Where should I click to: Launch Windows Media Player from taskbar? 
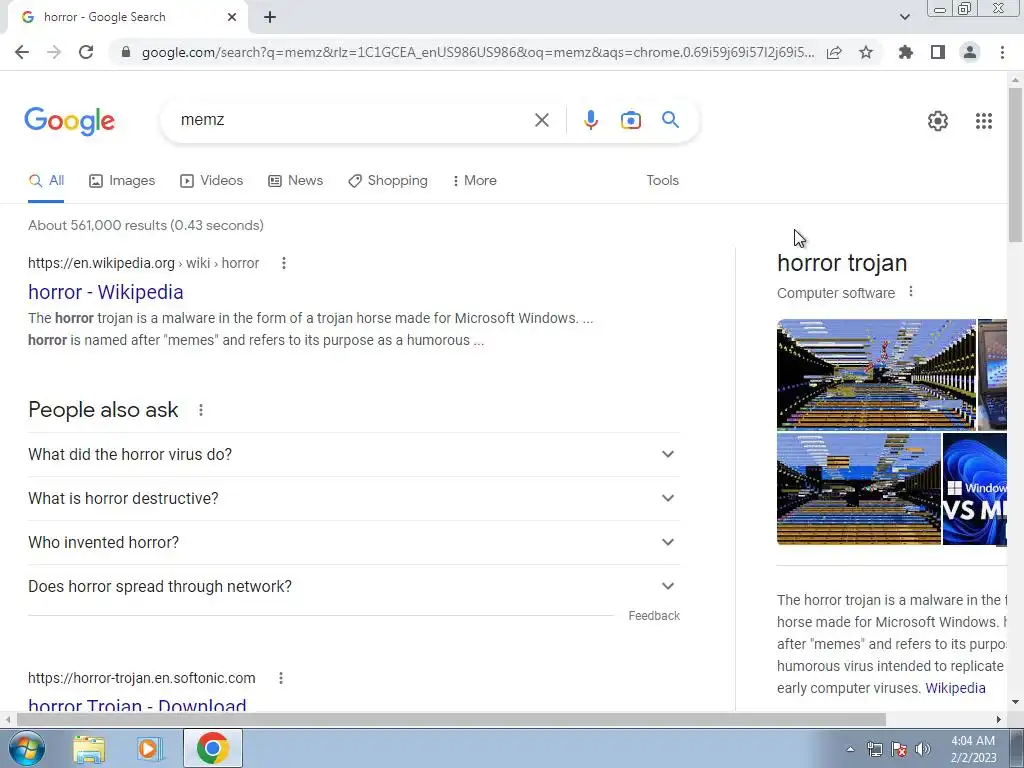point(149,749)
